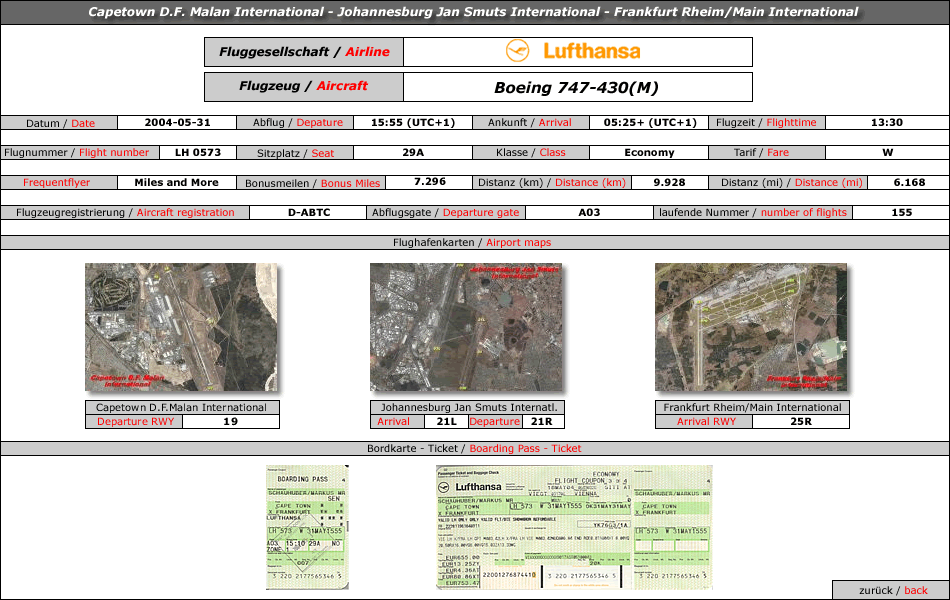The width and height of the screenshot is (950, 600).
Task: Select the class value Economy
Action: (x=649, y=153)
